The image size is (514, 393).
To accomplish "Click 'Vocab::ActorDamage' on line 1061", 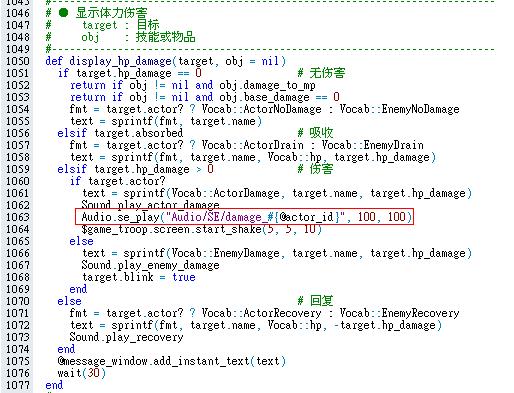I will (225, 193).
